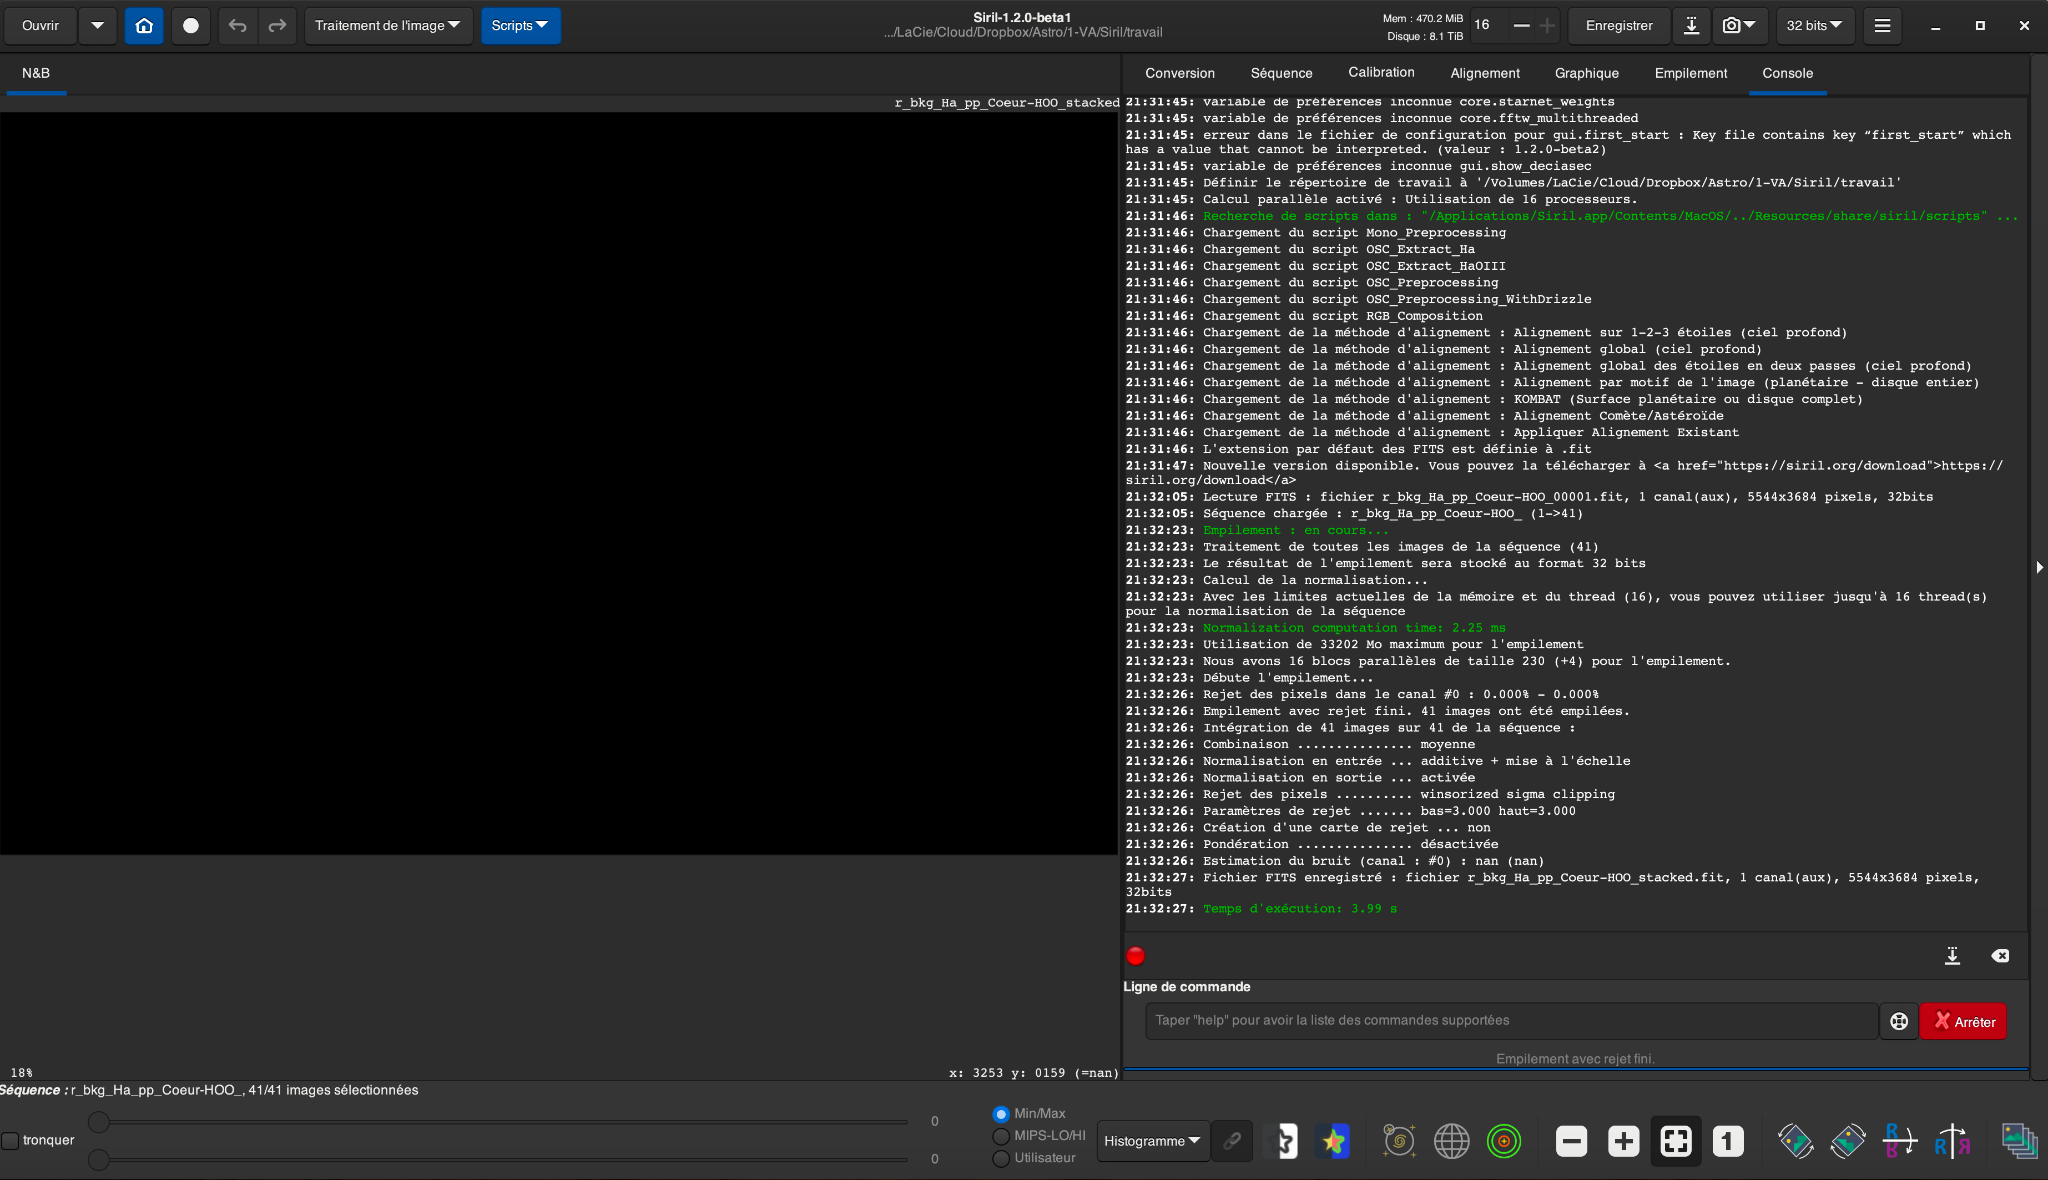The image size is (2048, 1180).
Task: Decrease the thread count with minus
Action: (x=1521, y=25)
